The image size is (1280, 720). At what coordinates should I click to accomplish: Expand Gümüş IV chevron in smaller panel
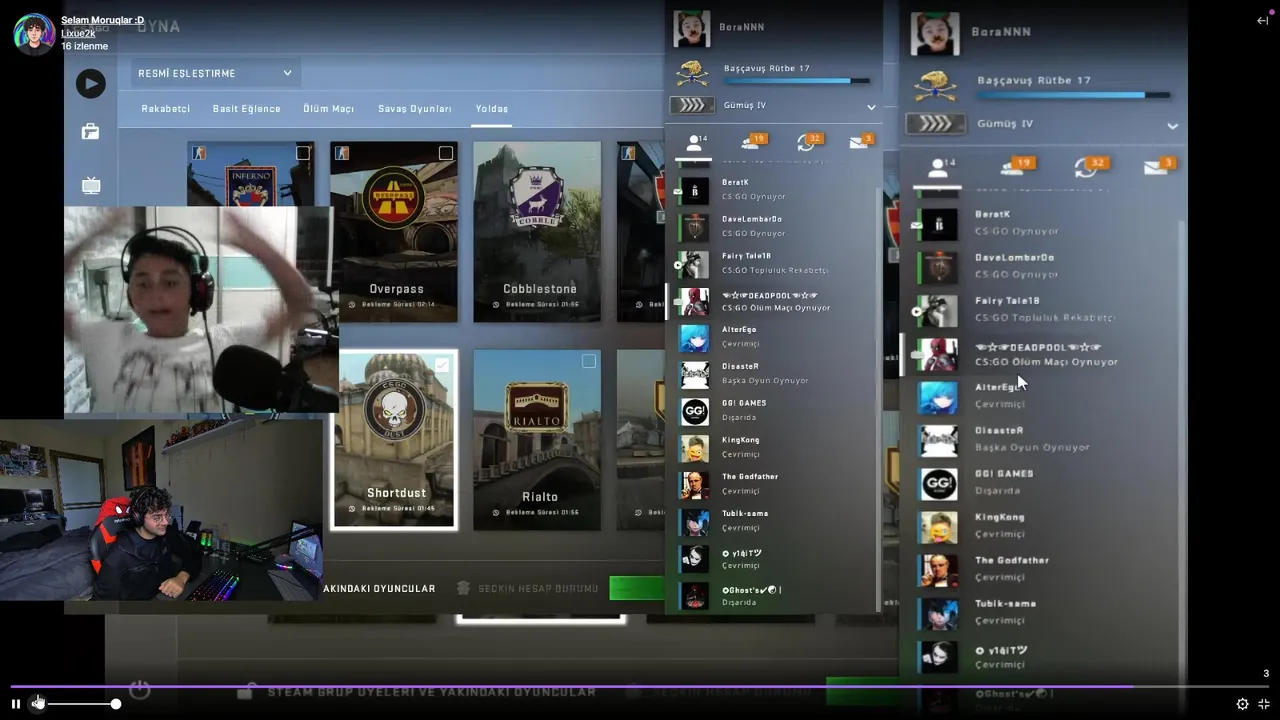[x=871, y=107]
